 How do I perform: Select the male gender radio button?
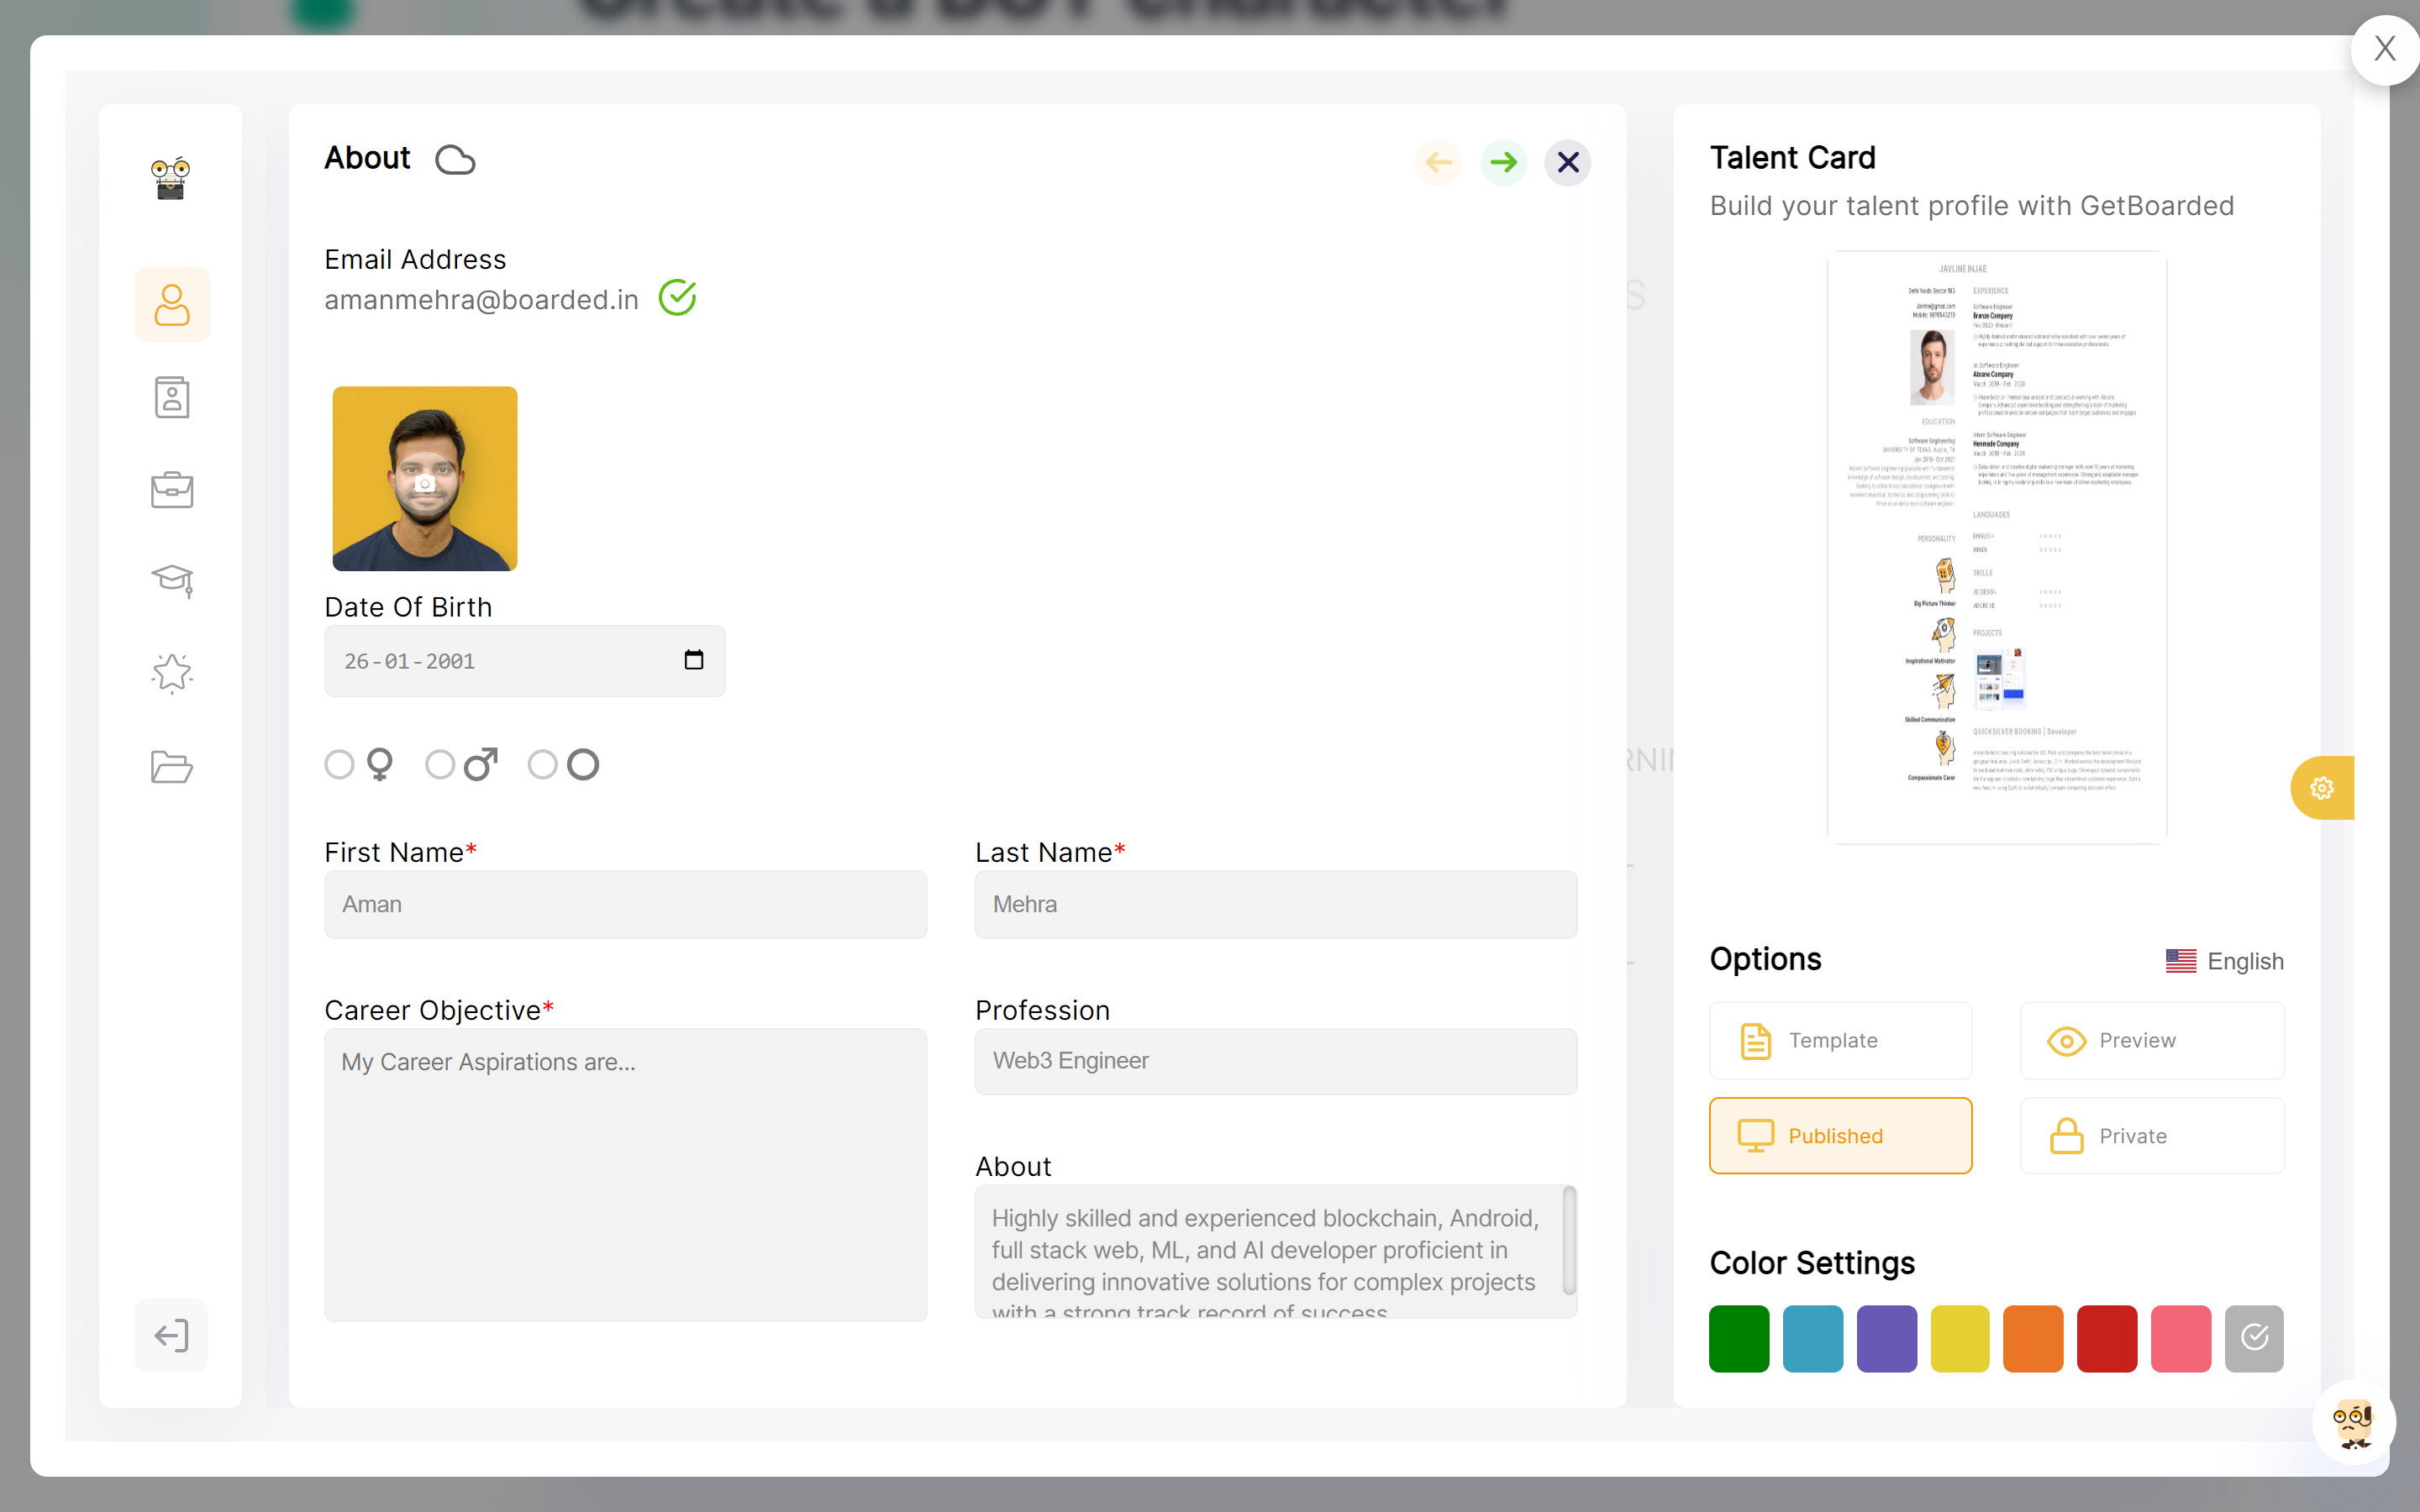[x=440, y=765]
